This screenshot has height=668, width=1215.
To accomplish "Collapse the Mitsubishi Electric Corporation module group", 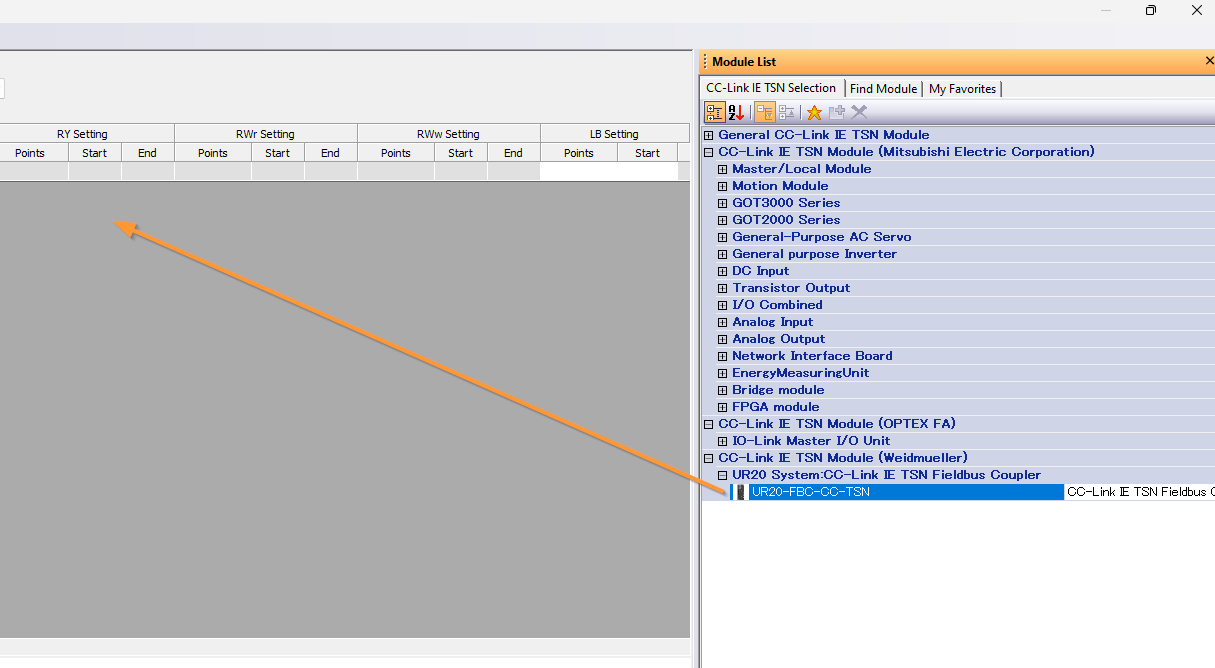I will 709,152.
